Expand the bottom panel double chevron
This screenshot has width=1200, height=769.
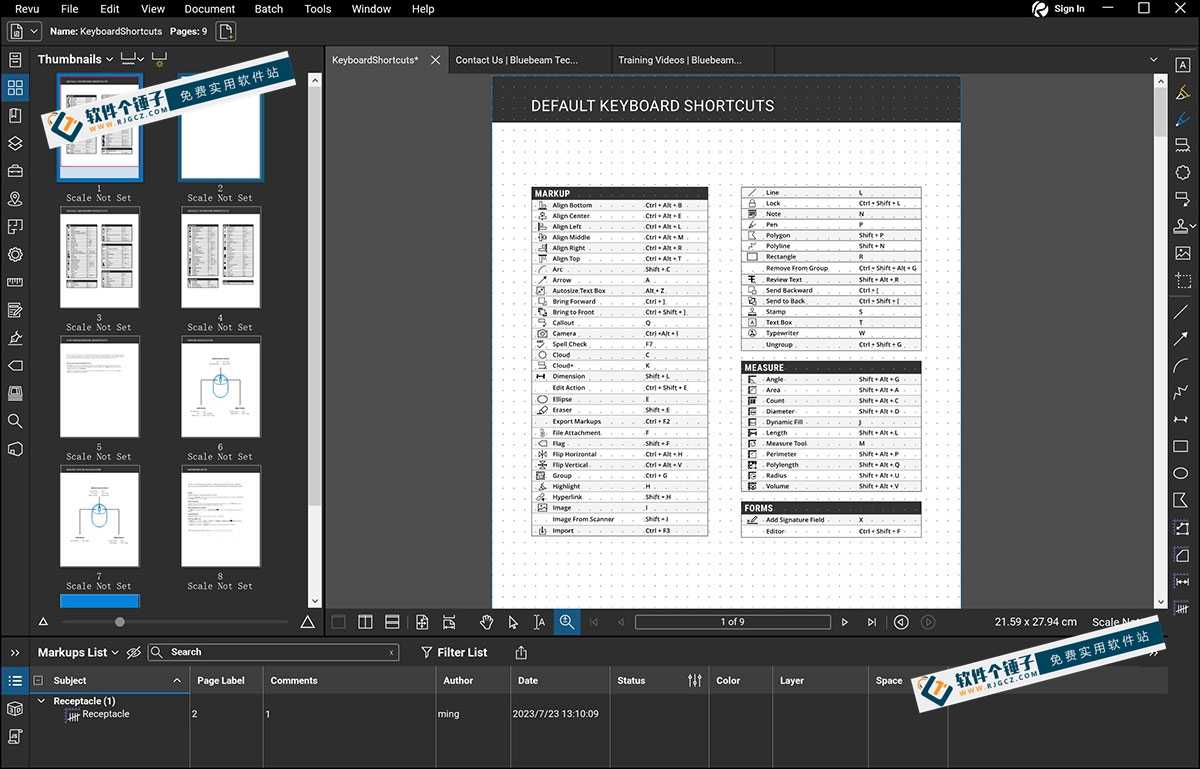pyautogui.click(x=15, y=652)
